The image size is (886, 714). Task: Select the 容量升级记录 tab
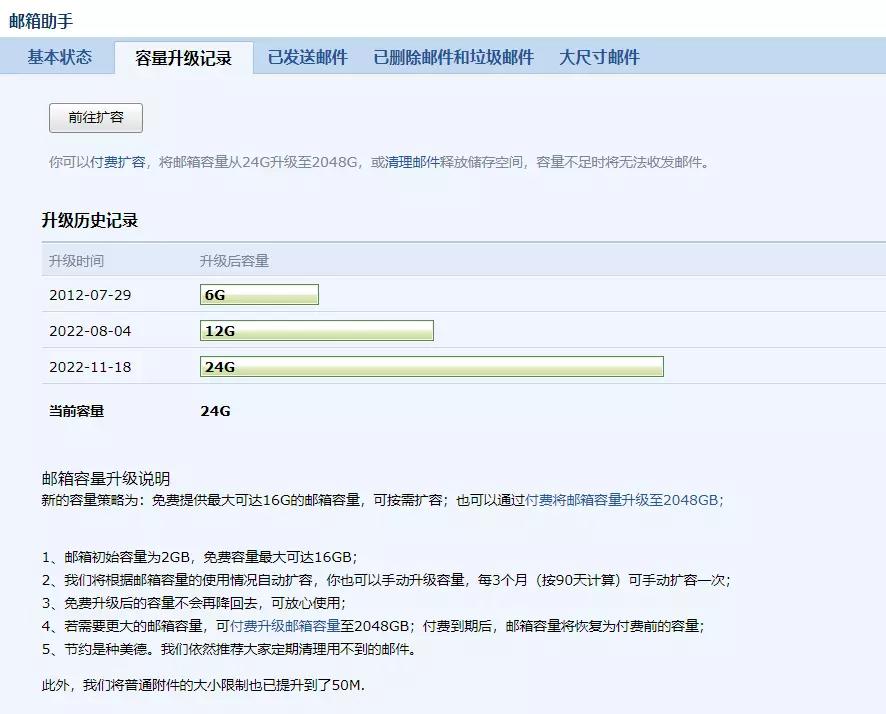184,57
